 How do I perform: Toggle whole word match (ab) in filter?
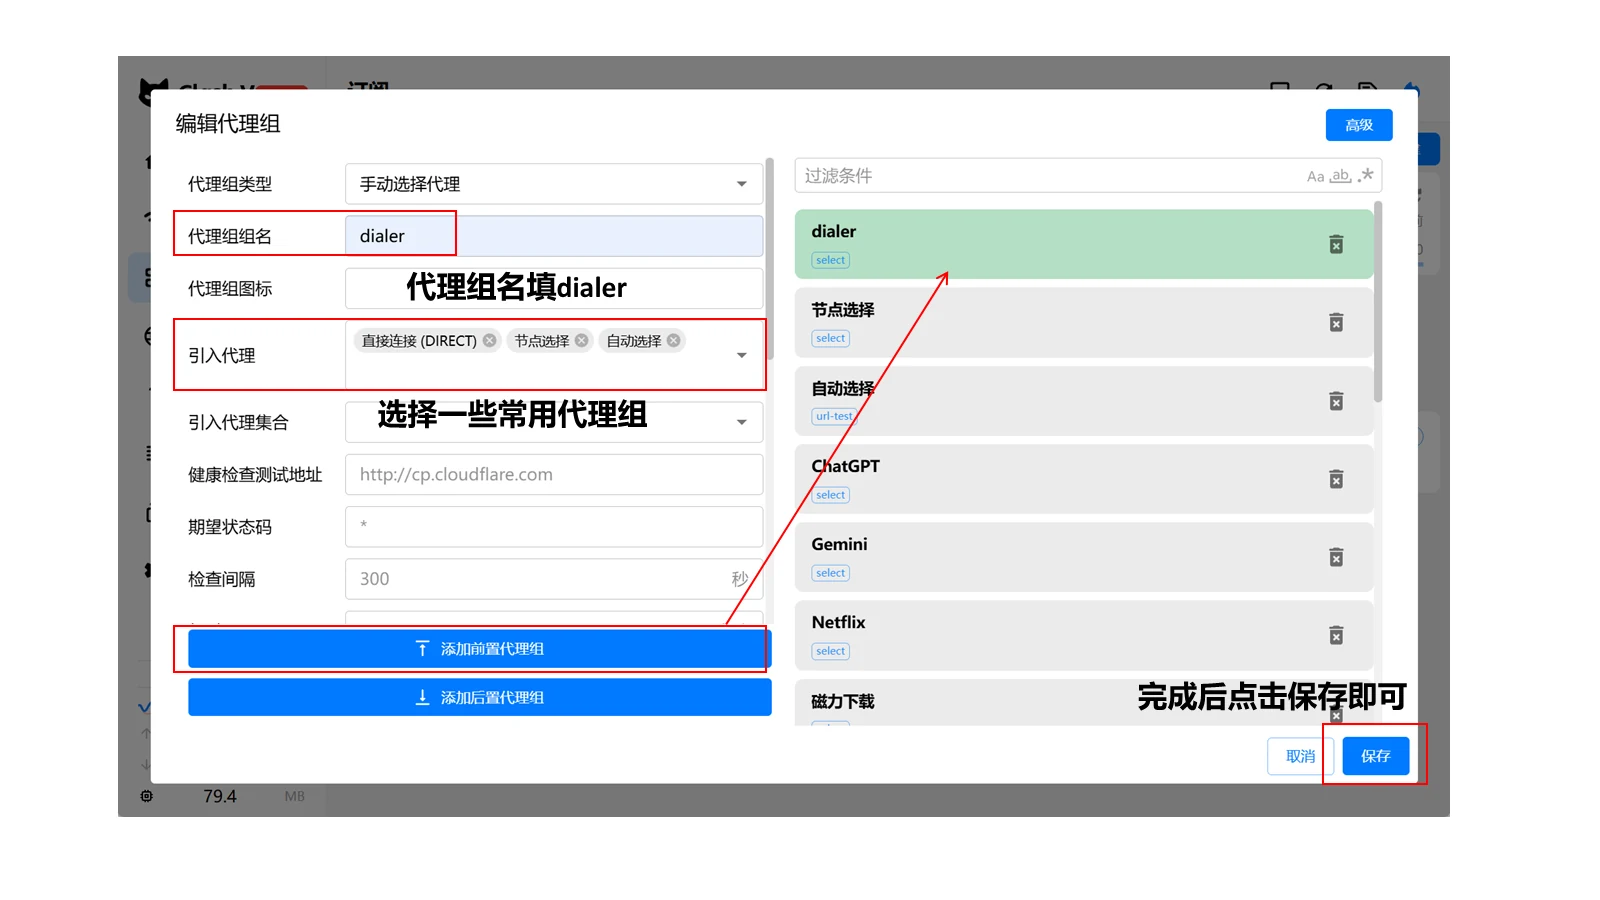[x=1340, y=176]
